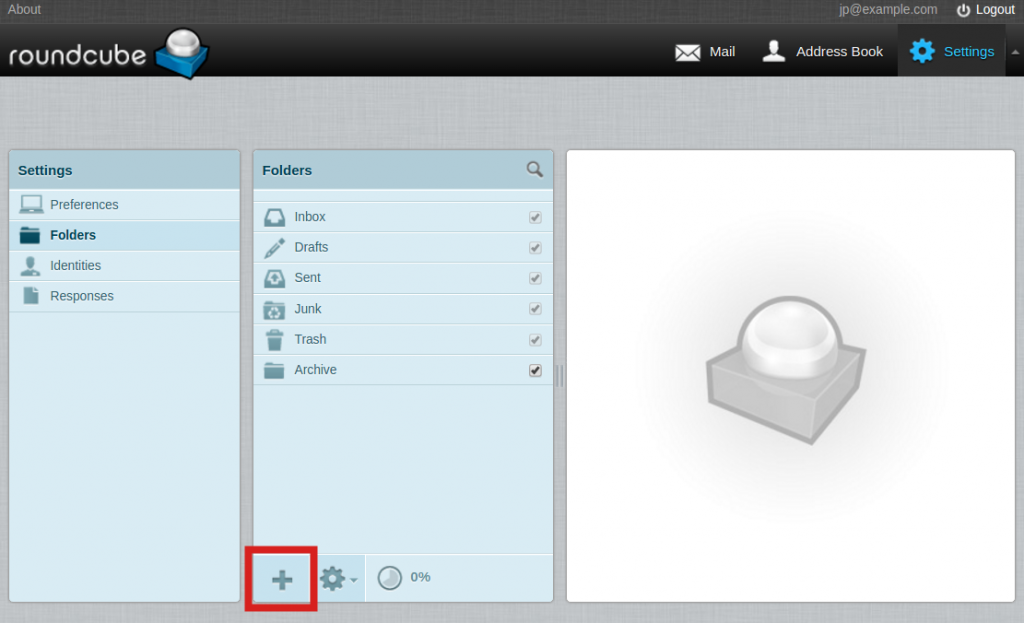Click the Identities person icon
This screenshot has height=623, width=1024.
[x=30, y=265]
